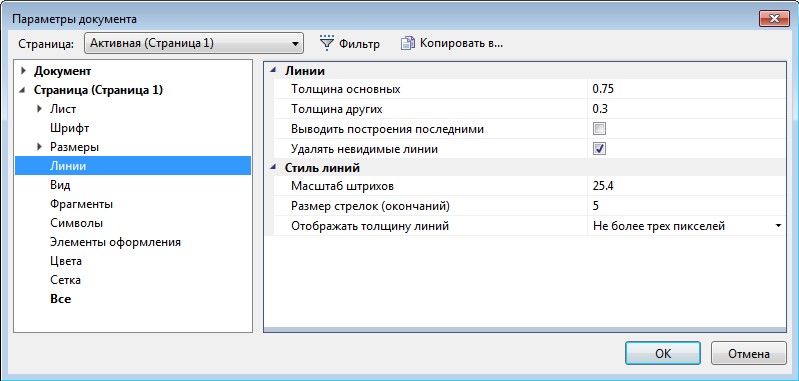Click the Фильтр funnel icon
This screenshot has height=381, width=799.
[x=327, y=43]
